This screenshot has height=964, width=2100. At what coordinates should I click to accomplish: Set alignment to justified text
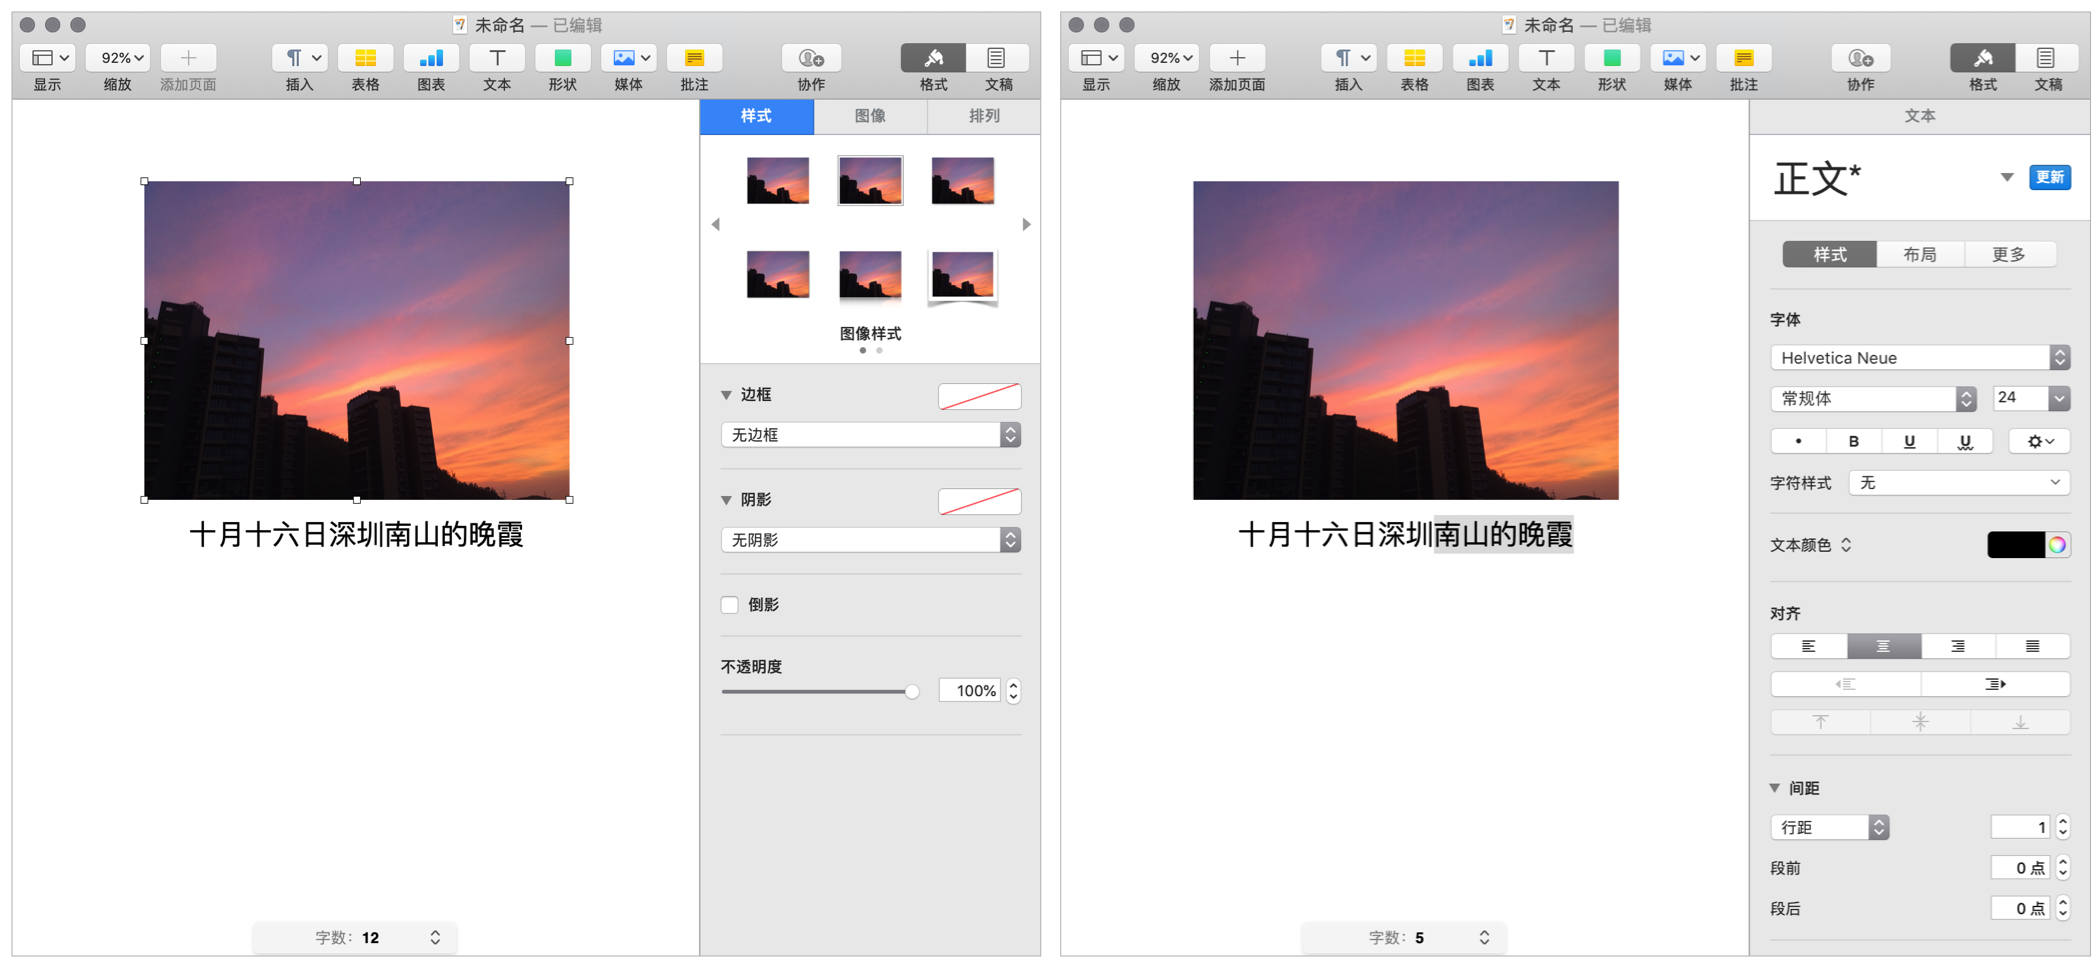point(2033,646)
